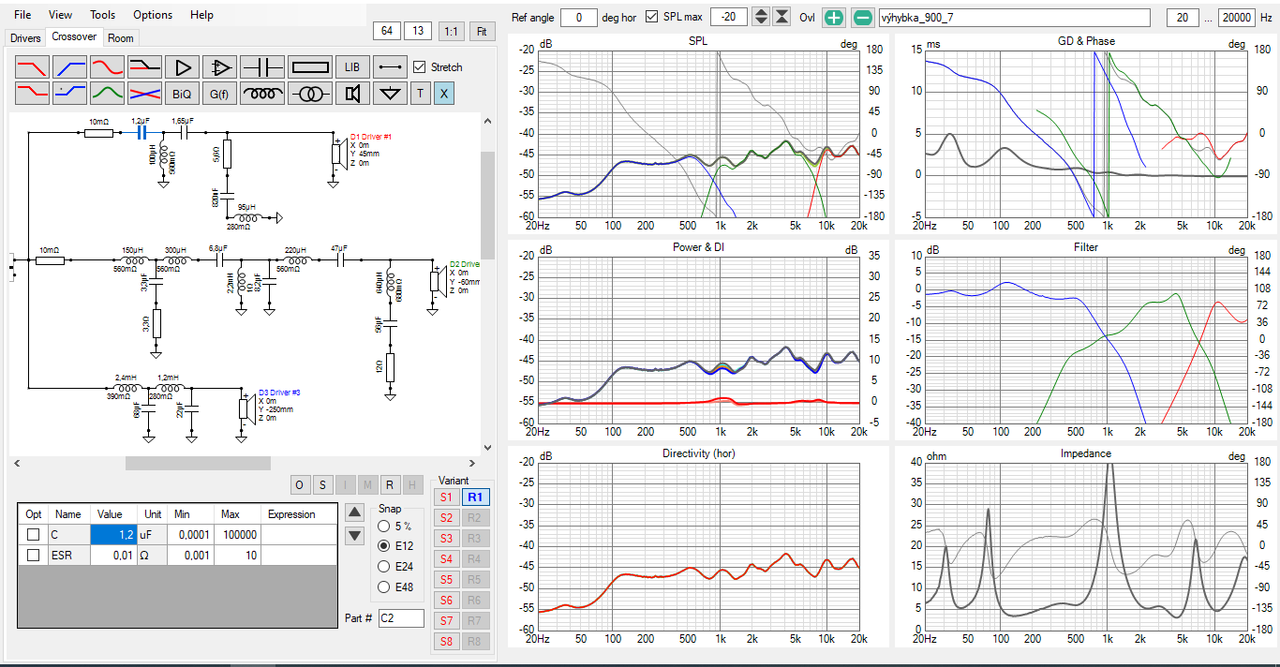Click the BiQ biquad button
Viewport: 1280px width, 667px height.
click(x=182, y=93)
